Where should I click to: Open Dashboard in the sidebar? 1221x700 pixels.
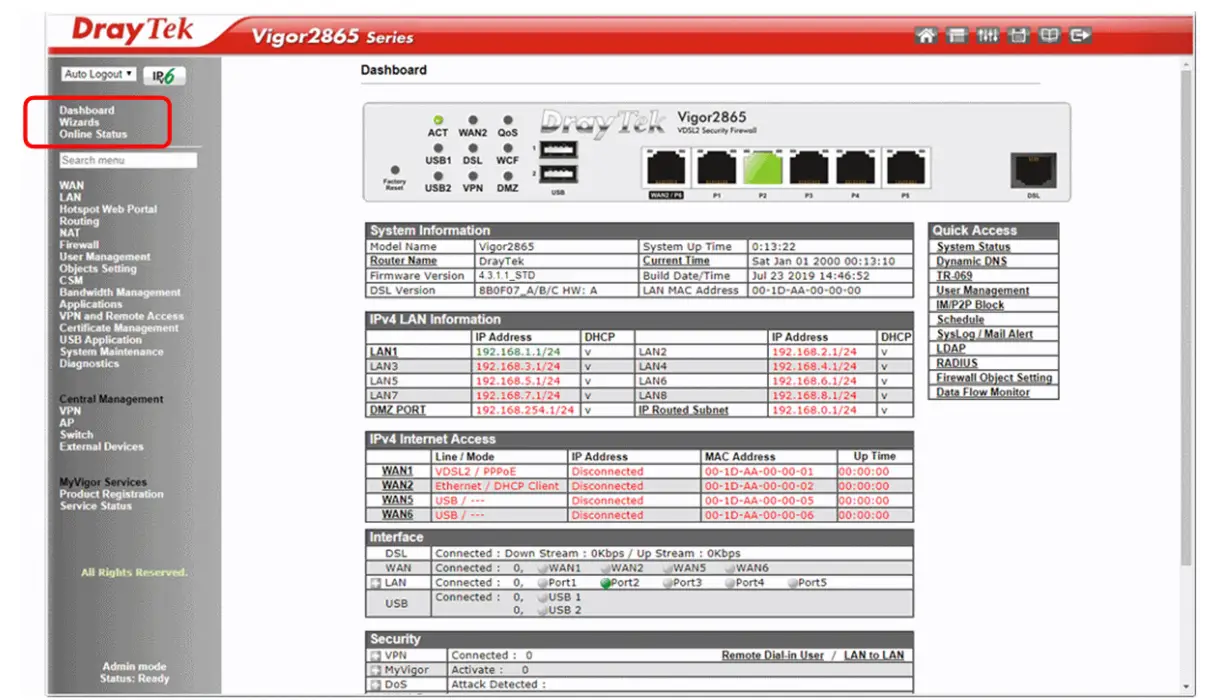87,110
